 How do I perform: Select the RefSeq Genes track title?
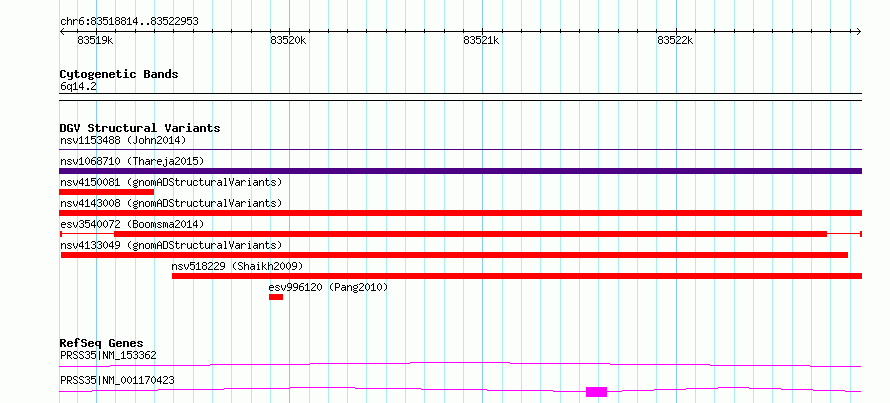coord(102,343)
